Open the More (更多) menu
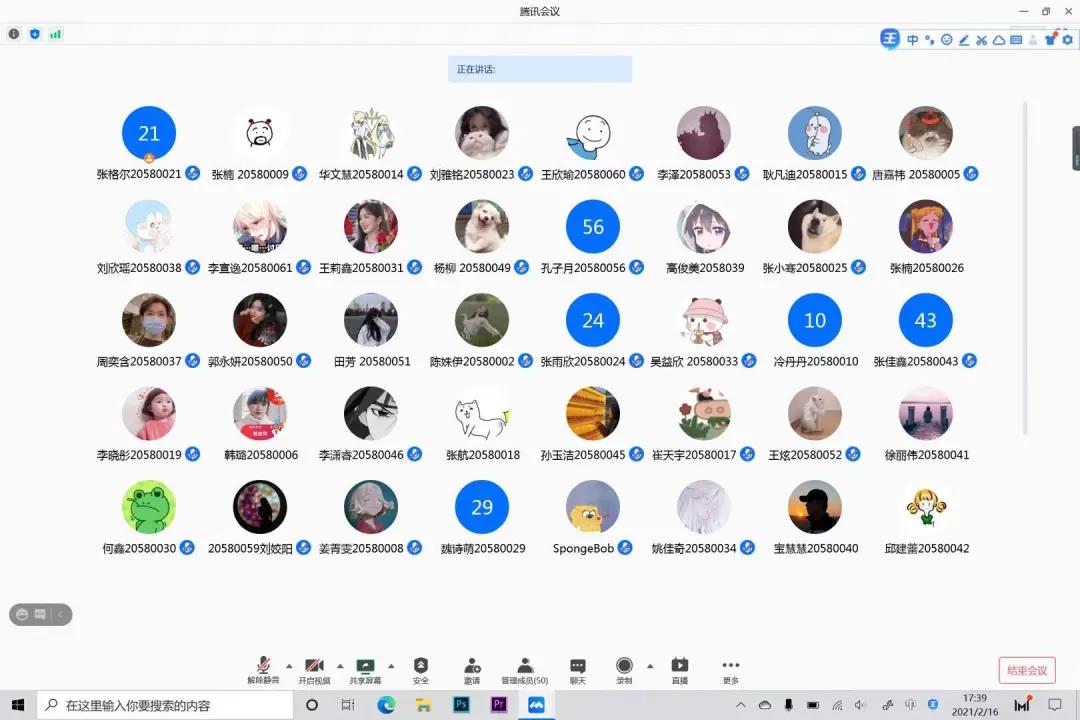This screenshot has width=1080, height=720. coord(731,667)
